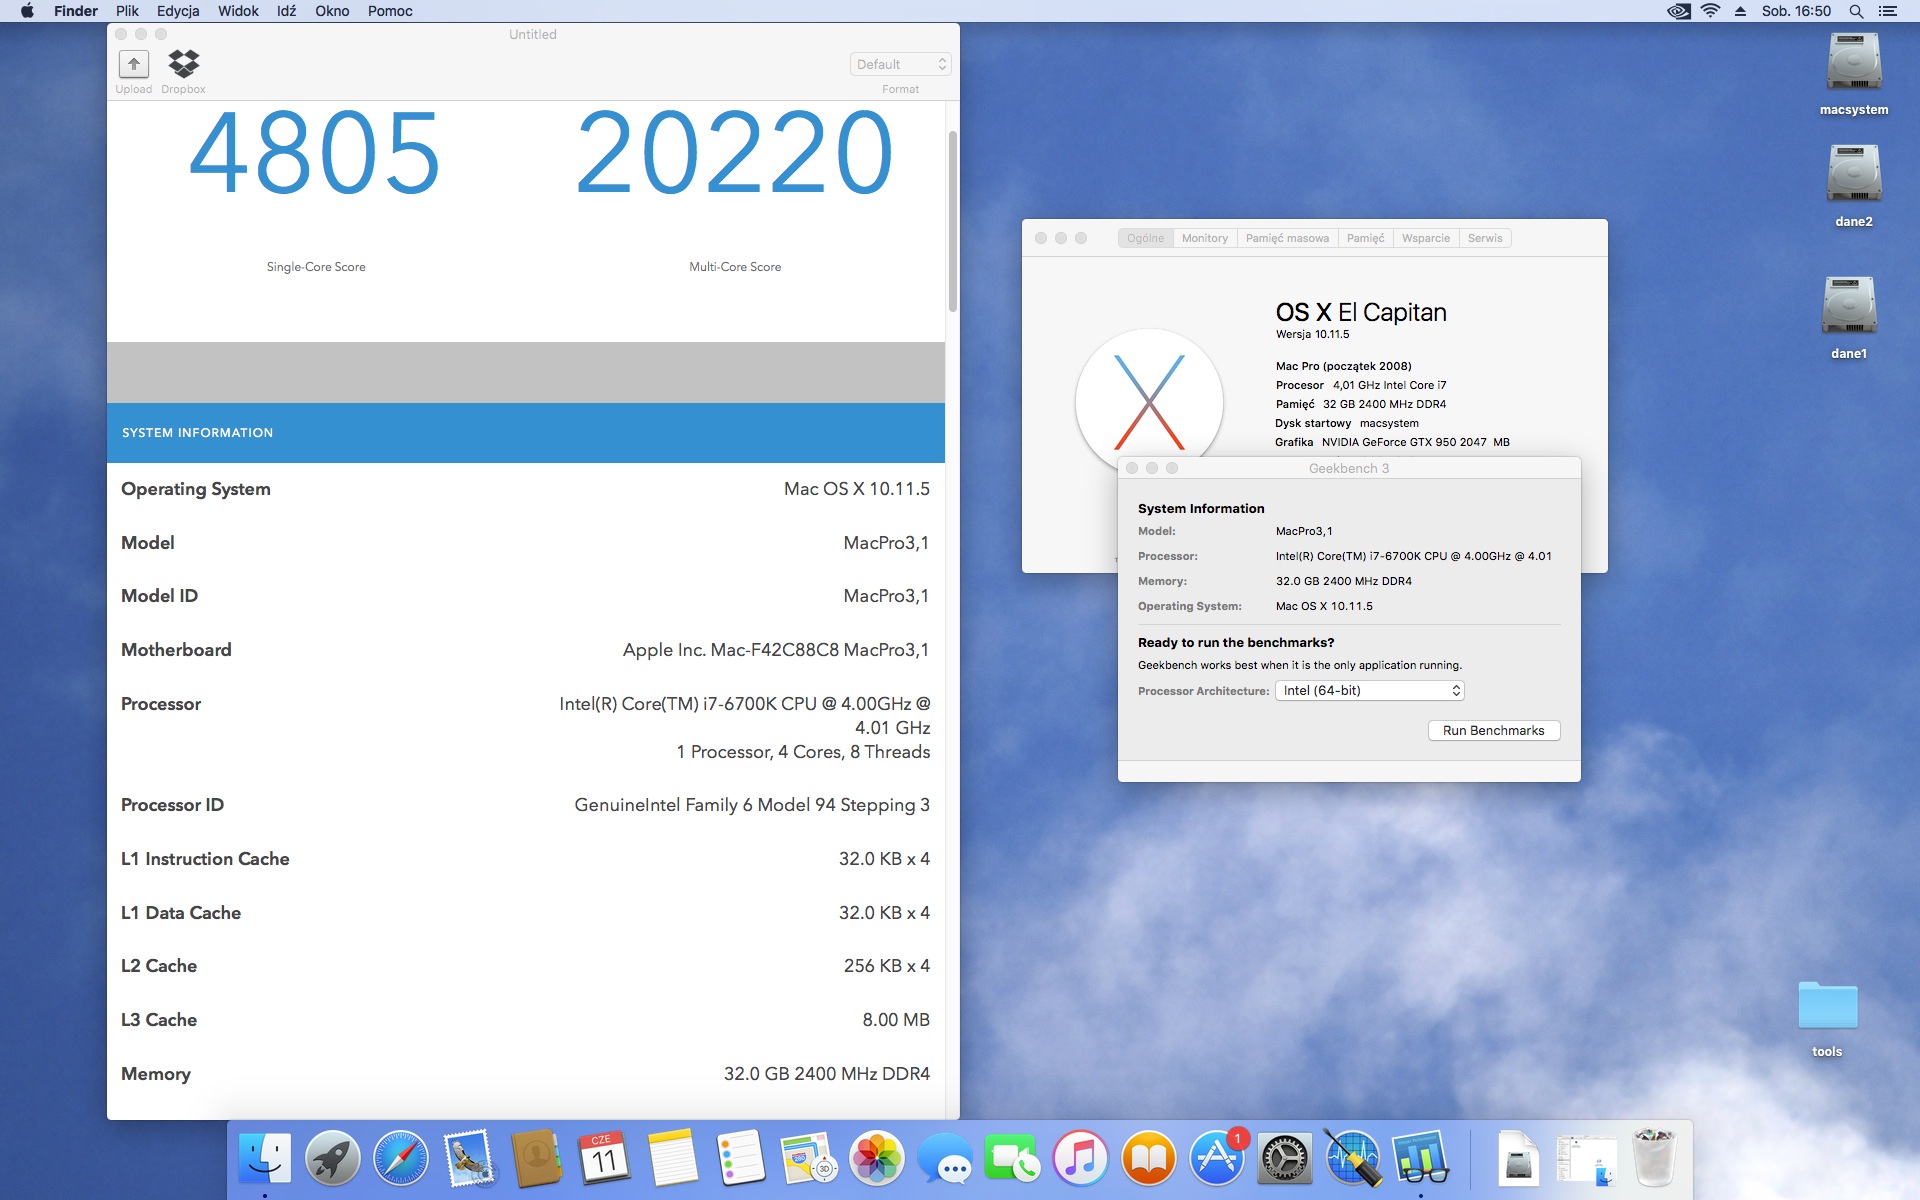1920x1200 pixels.
Task: Open the Notification Center icon
Action: click(x=1888, y=11)
